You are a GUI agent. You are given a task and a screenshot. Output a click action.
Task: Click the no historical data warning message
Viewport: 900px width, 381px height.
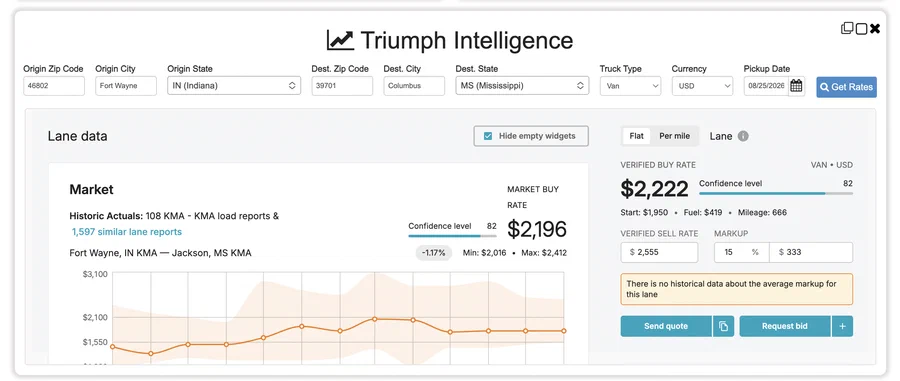(736, 289)
